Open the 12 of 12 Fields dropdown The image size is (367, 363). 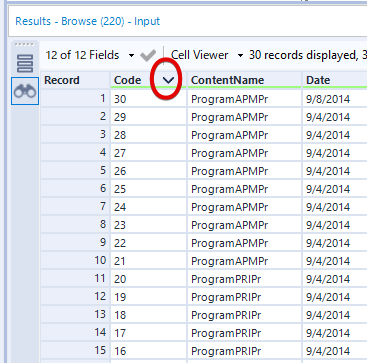[131, 55]
